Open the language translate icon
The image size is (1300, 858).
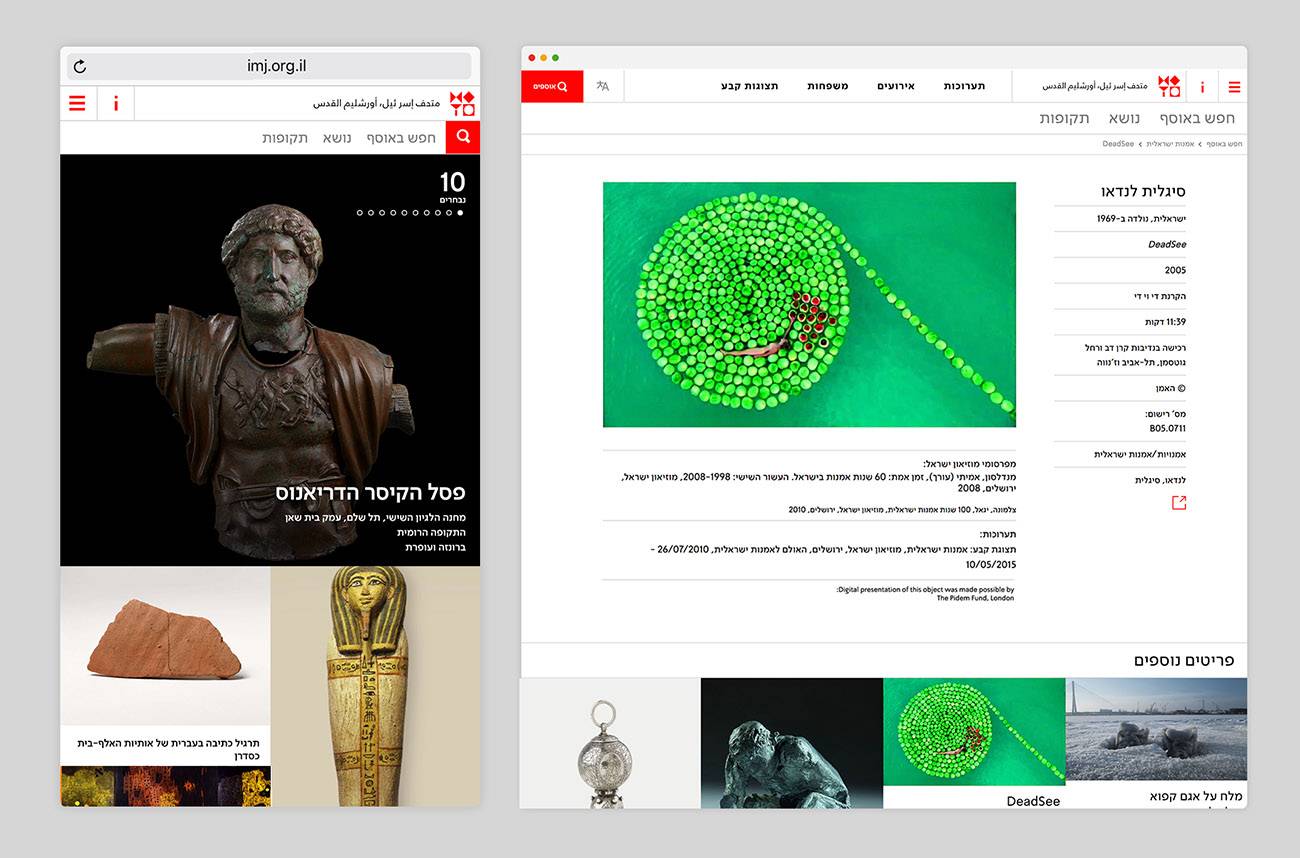pyautogui.click(x=603, y=86)
